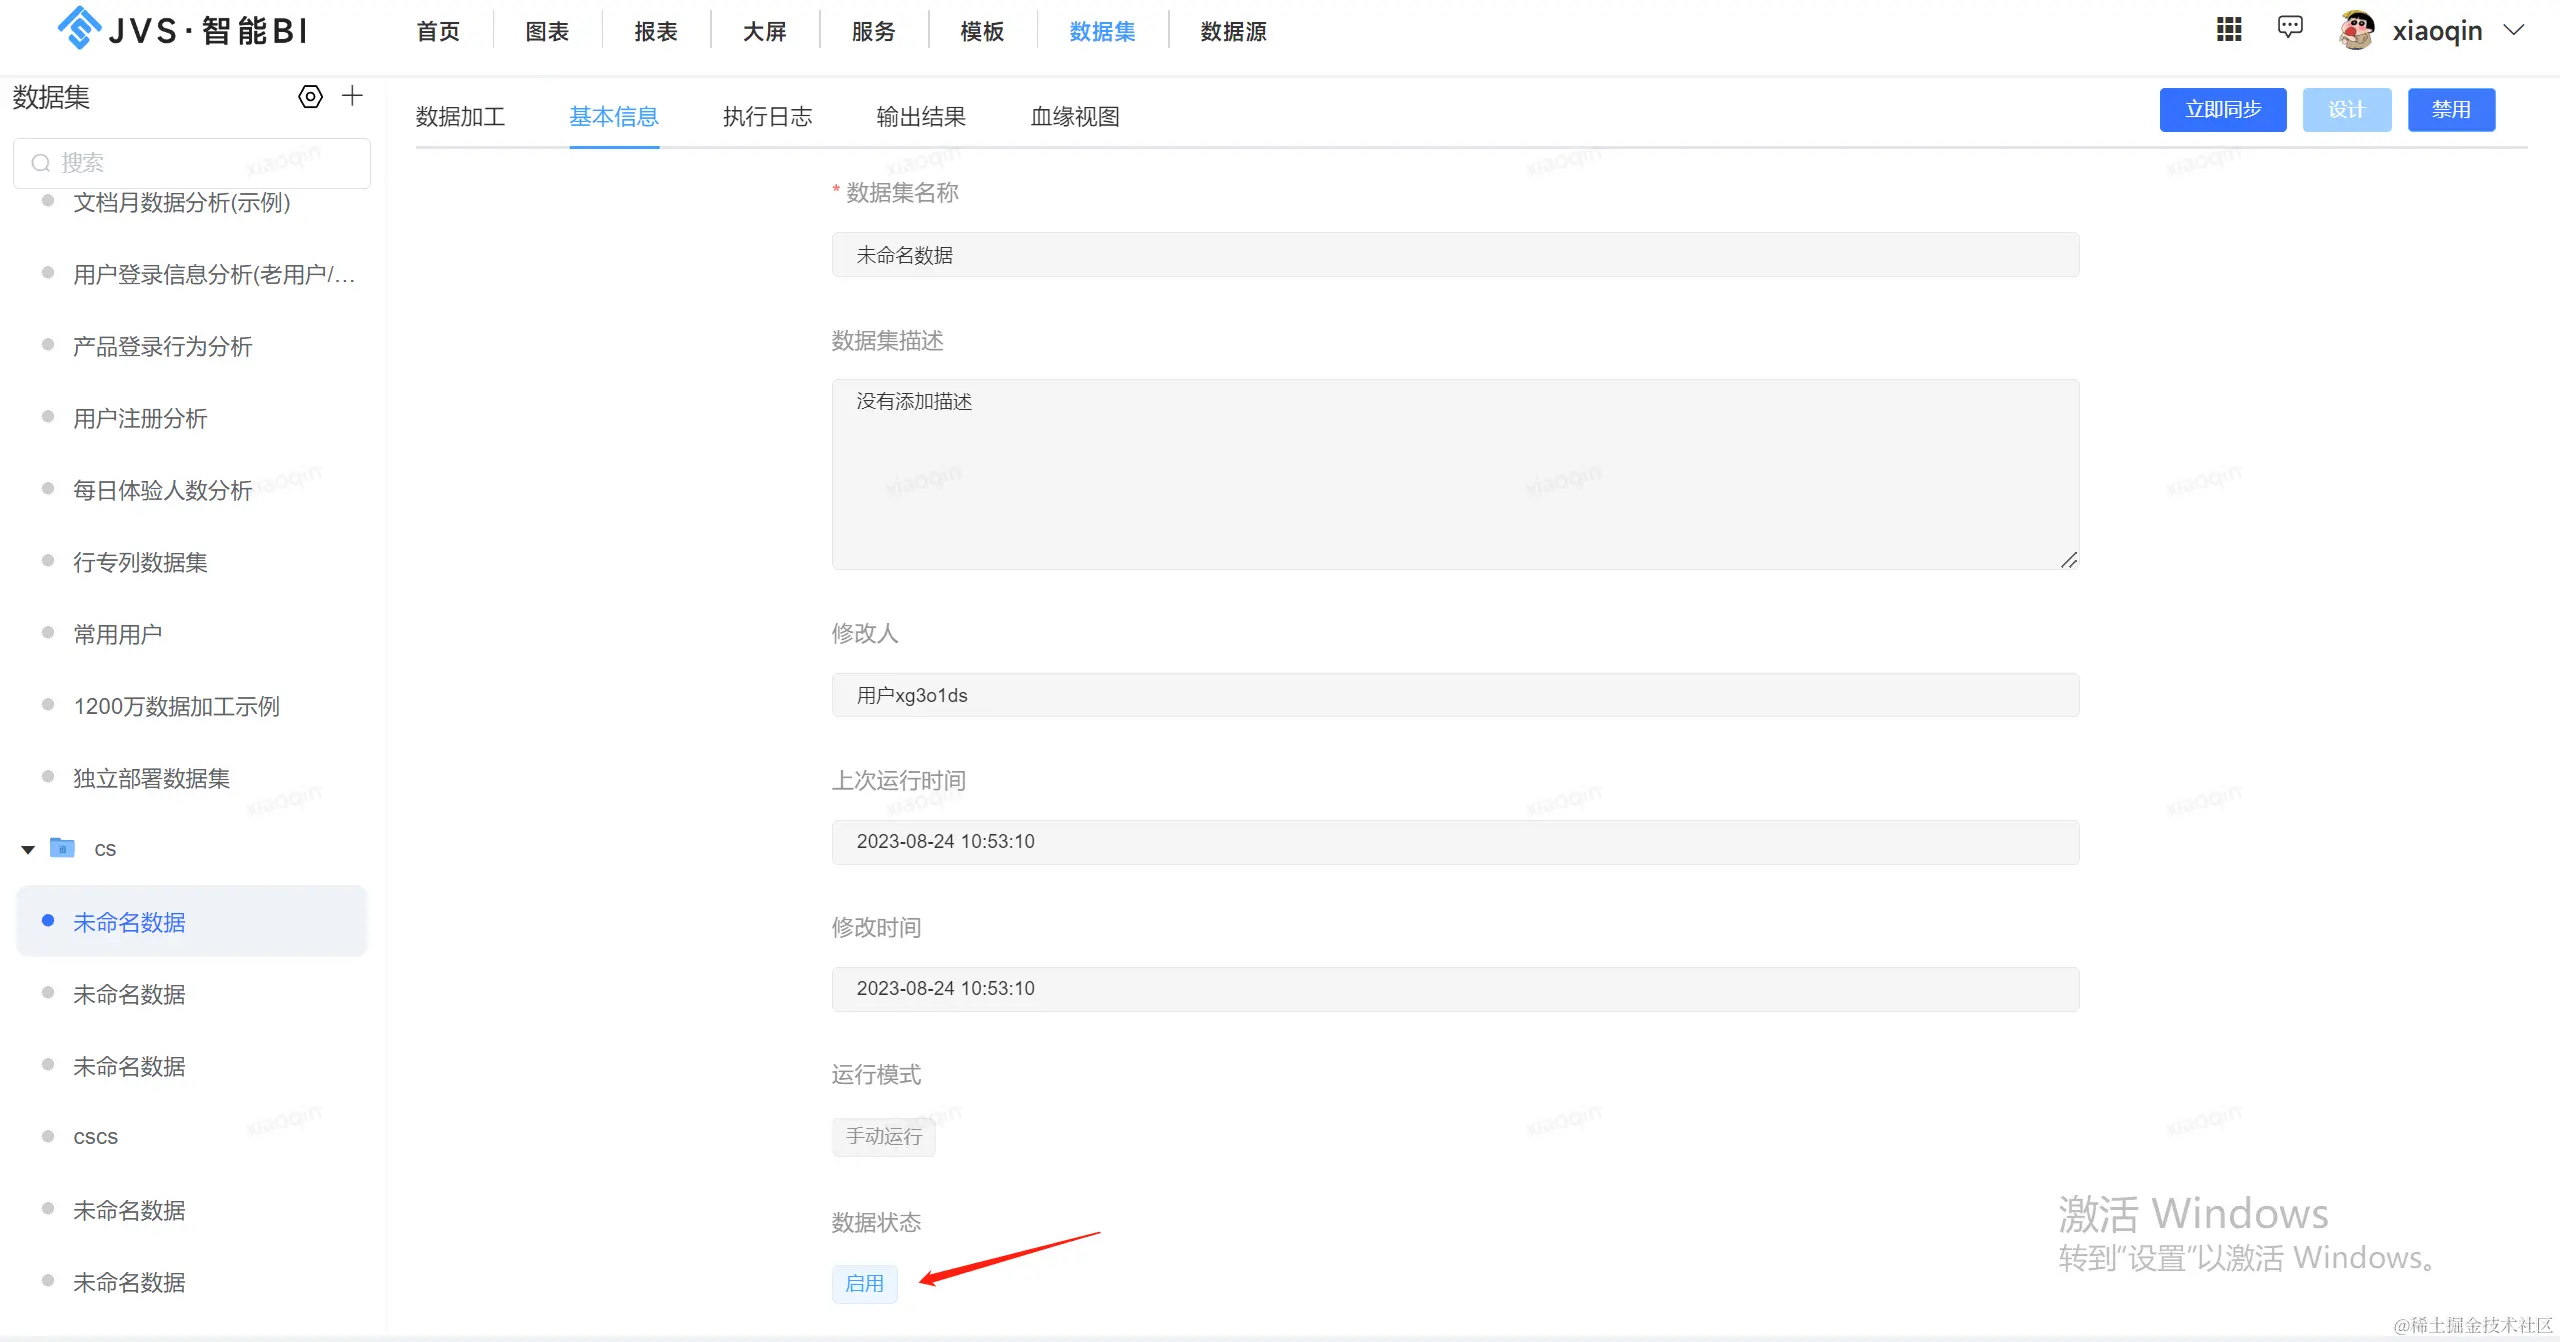
Task: Toggle the 启用 data status tag
Action: coord(864,1283)
